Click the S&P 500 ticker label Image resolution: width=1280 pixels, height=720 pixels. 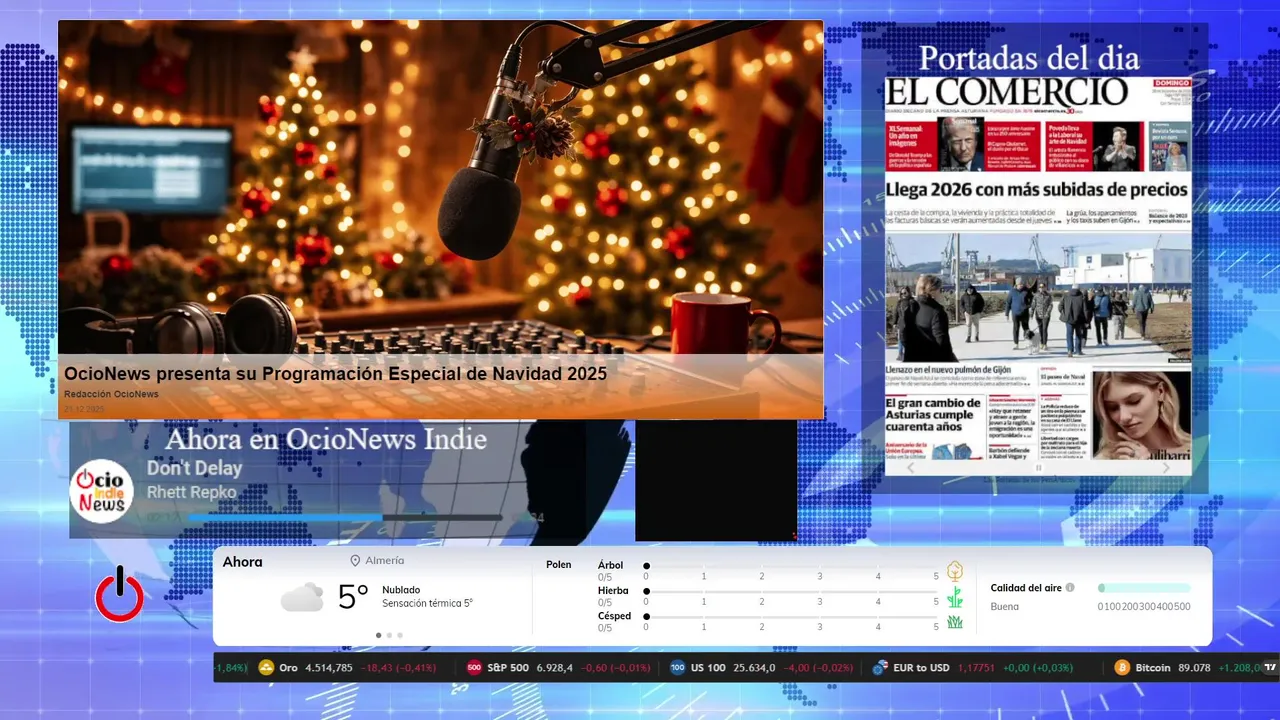pos(508,668)
